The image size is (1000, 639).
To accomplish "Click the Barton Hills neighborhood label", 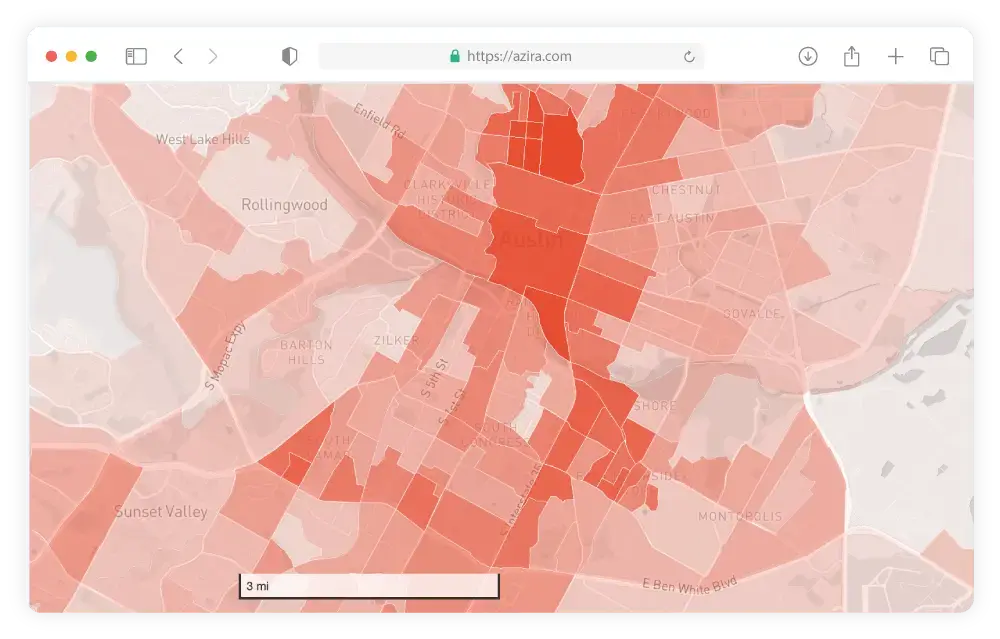I will 306,352.
